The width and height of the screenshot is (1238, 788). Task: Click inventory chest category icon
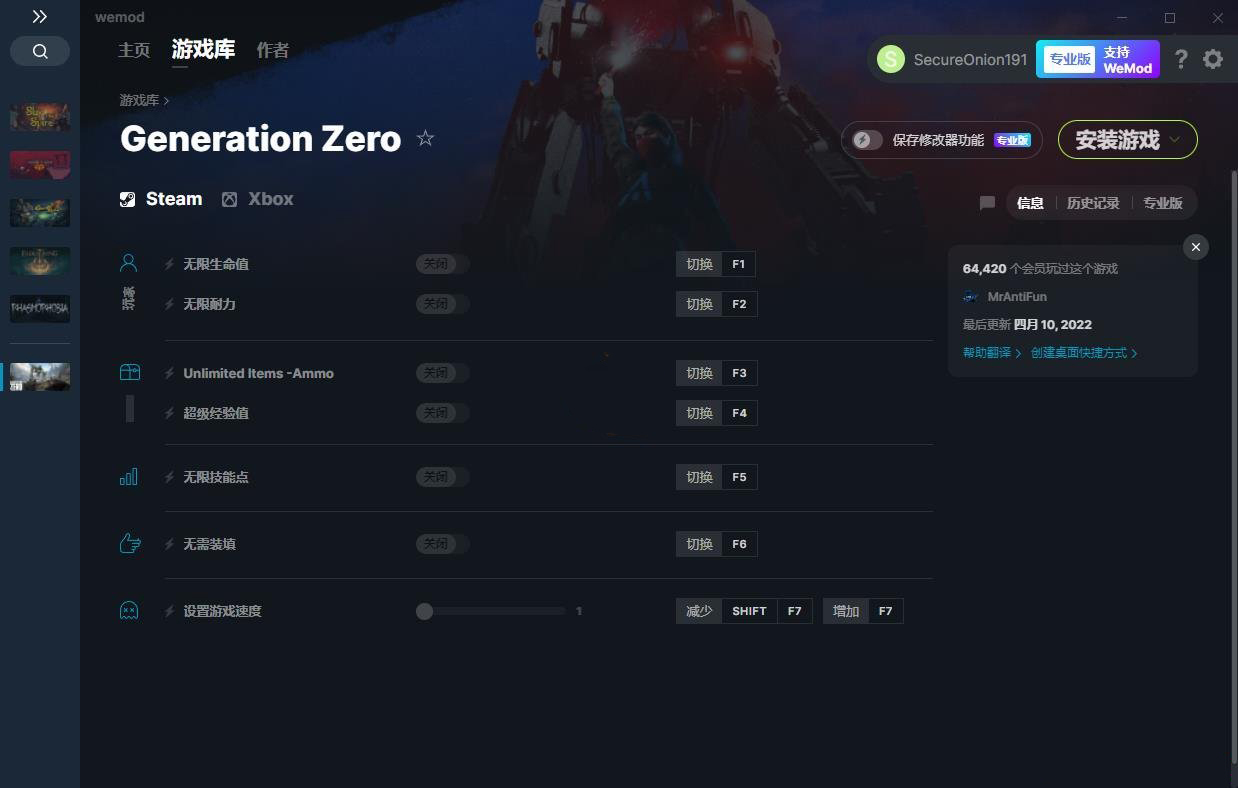[x=130, y=372]
